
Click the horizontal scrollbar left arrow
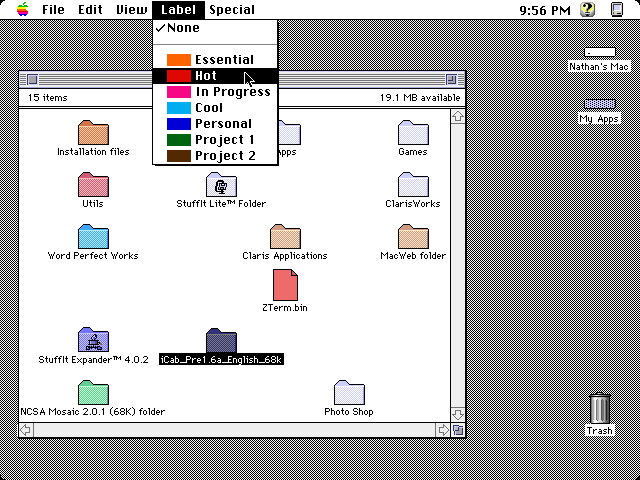(x=27, y=429)
